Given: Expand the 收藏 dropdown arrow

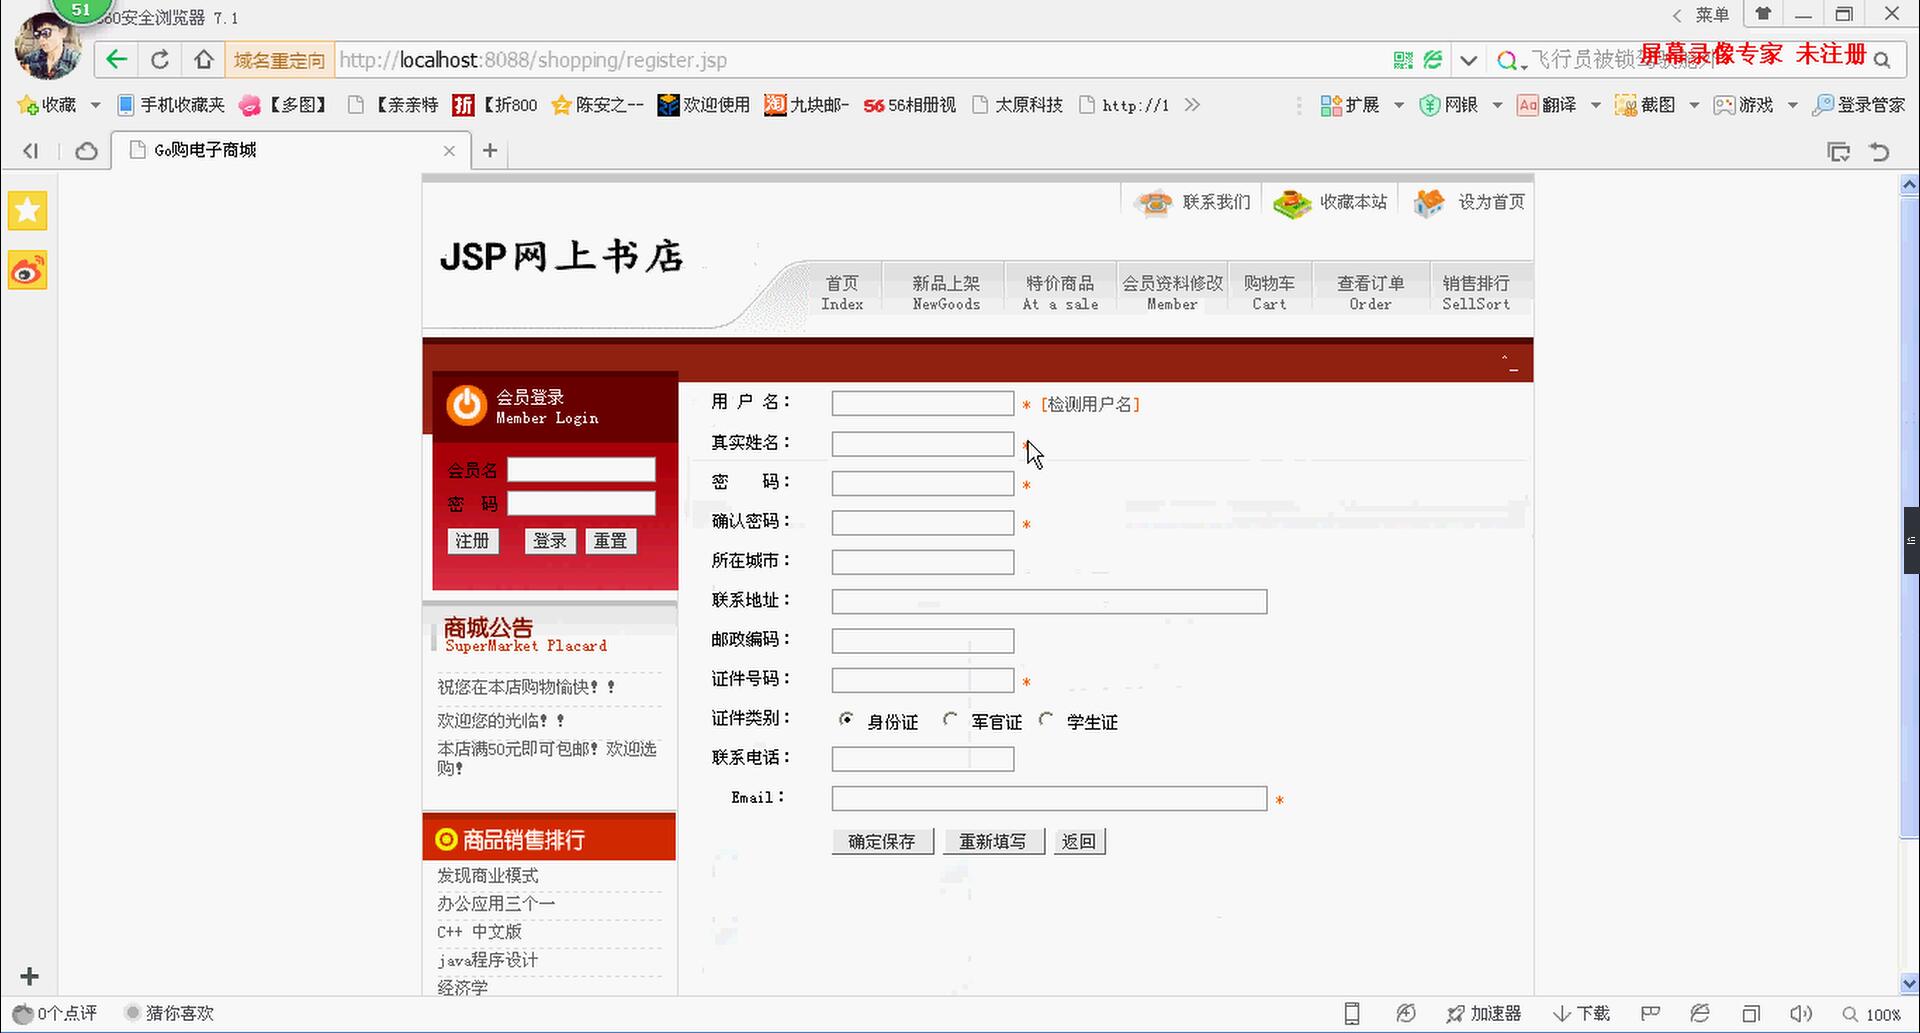Looking at the screenshot, I should pyautogui.click(x=95, y=105).
